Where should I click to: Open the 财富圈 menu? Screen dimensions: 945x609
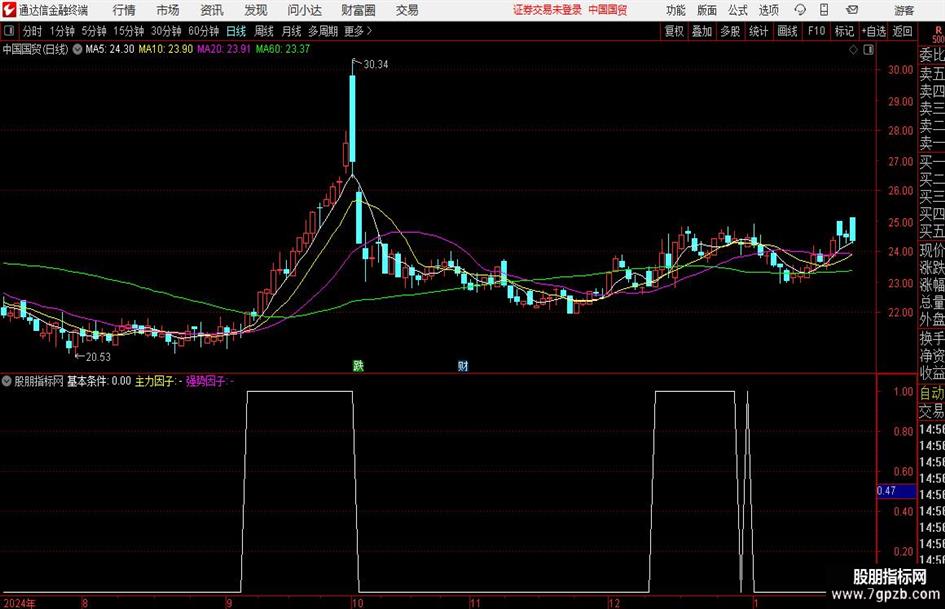pos(358,10)
